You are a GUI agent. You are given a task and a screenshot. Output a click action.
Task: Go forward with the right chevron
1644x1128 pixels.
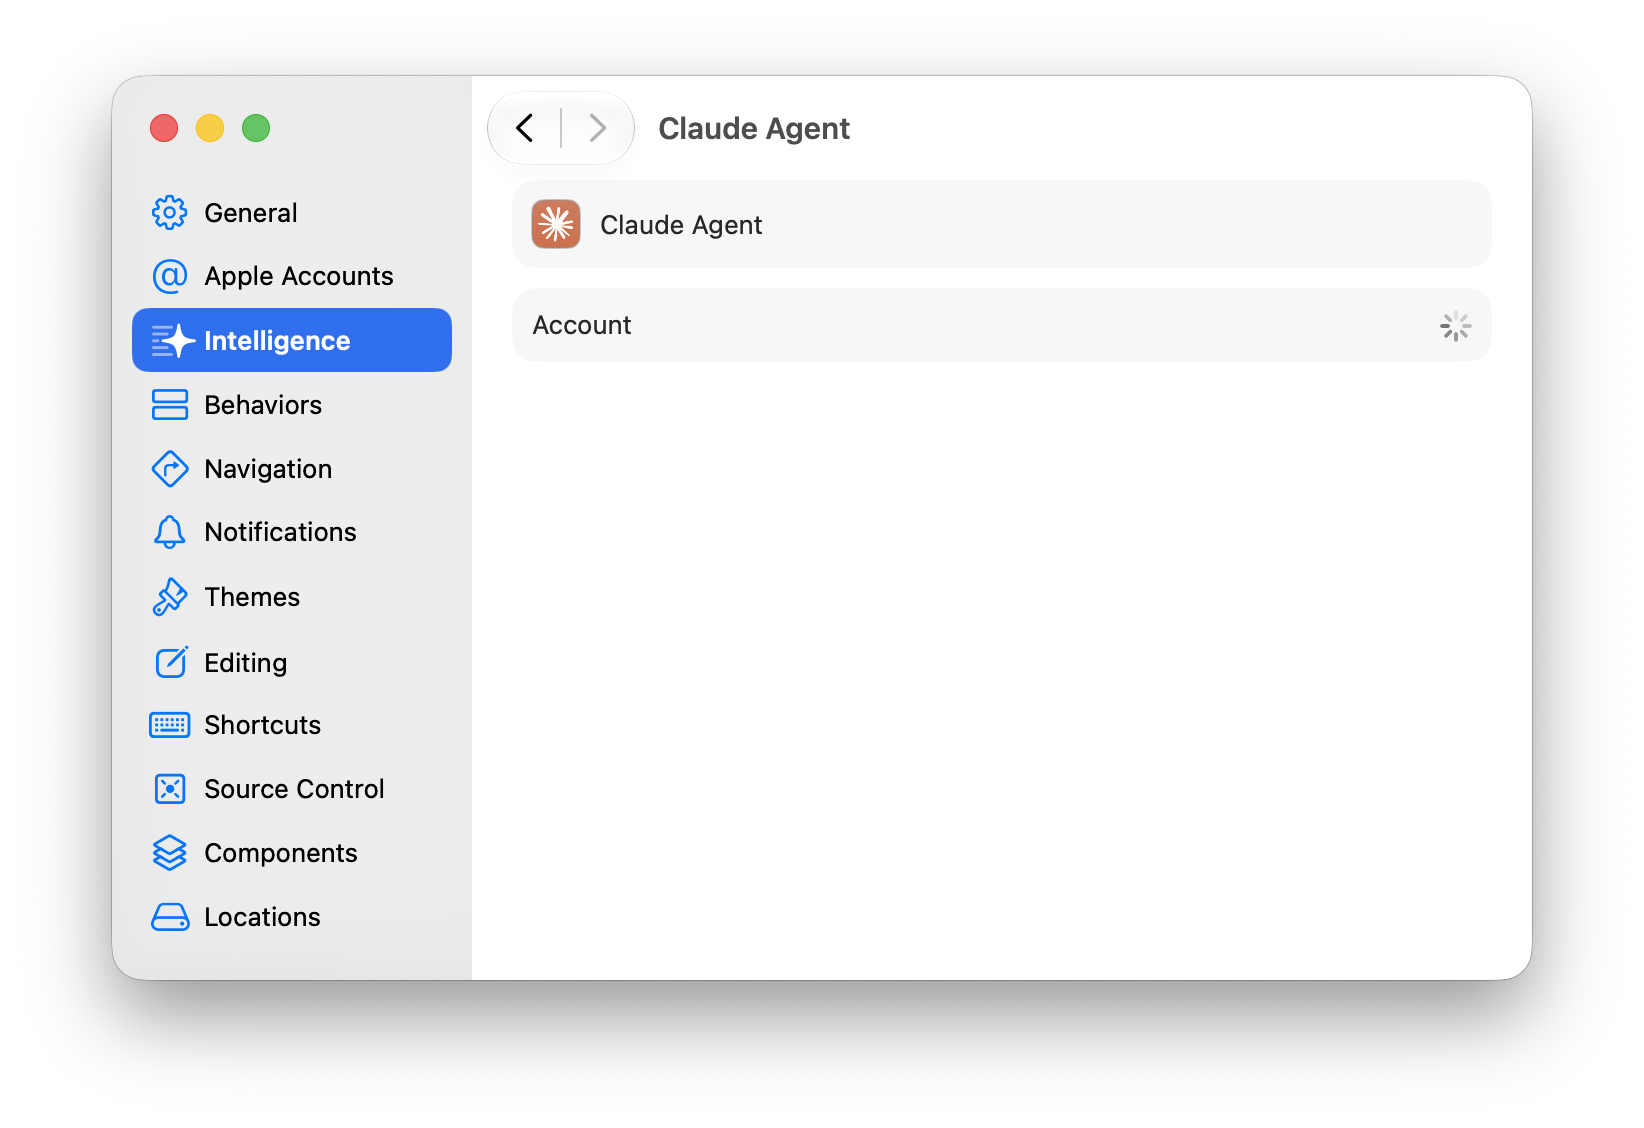click(597, 128)
